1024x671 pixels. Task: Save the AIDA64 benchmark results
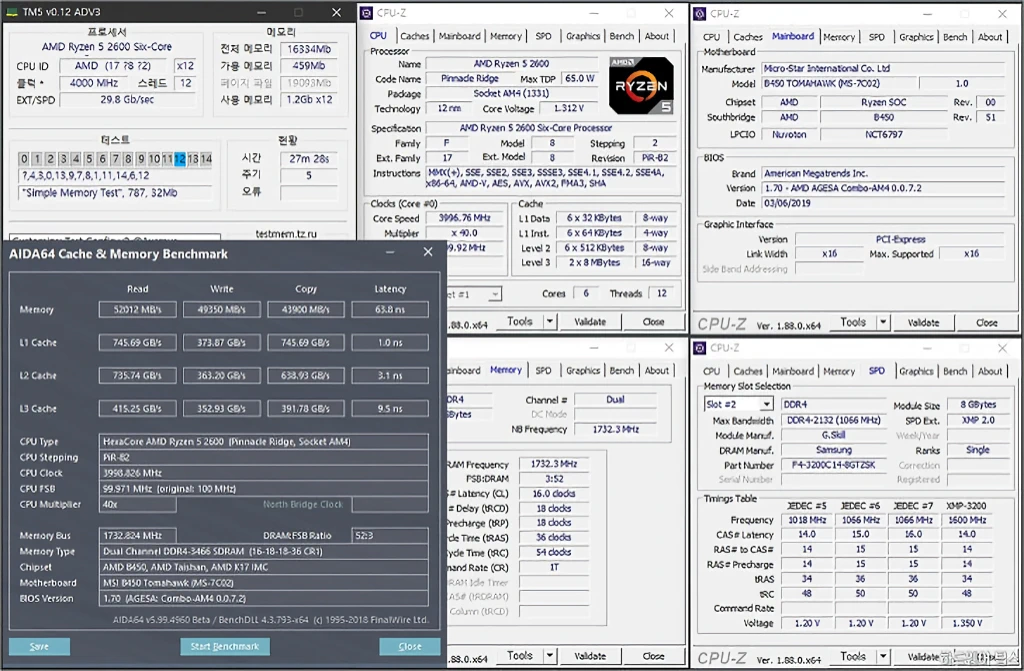point(39,646)
